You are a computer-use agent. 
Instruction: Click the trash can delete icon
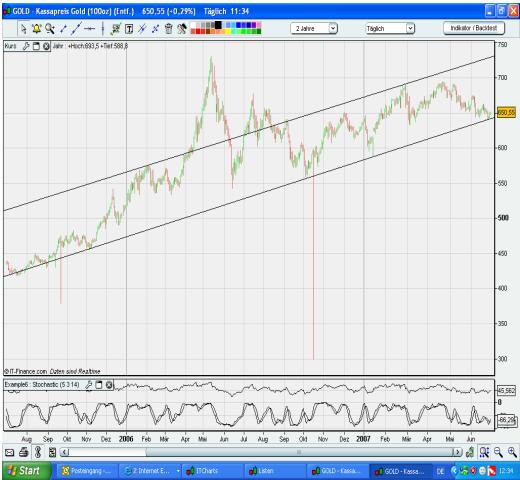tap(169, 29)
